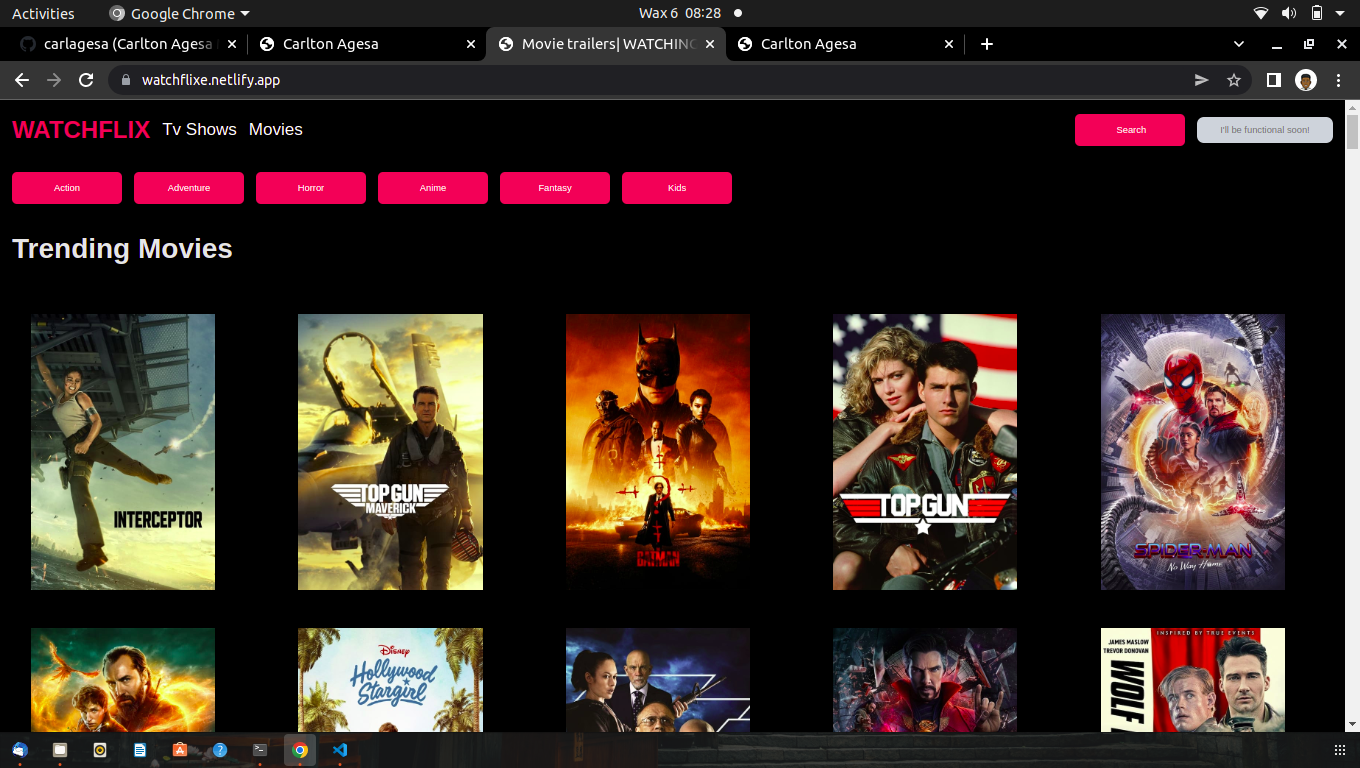Open the Terminal from the dock
The image size is (1360, 768).
coord(260,750)
